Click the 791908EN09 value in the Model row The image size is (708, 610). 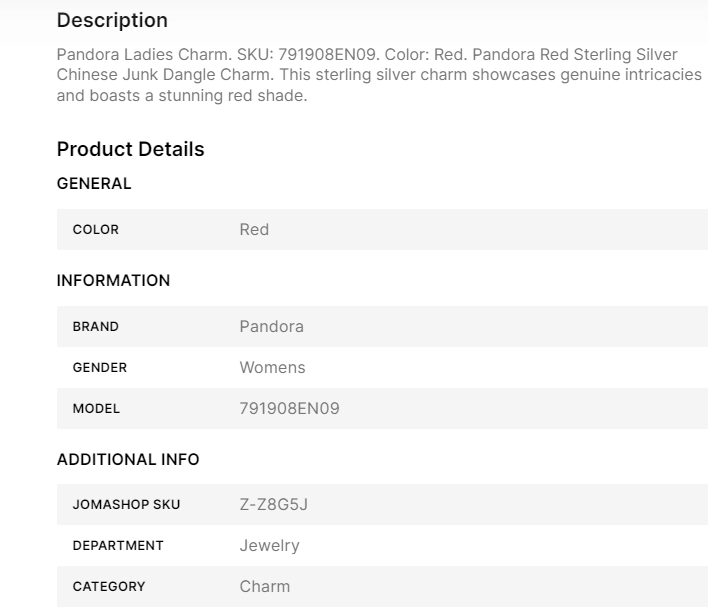pos(289,409)
